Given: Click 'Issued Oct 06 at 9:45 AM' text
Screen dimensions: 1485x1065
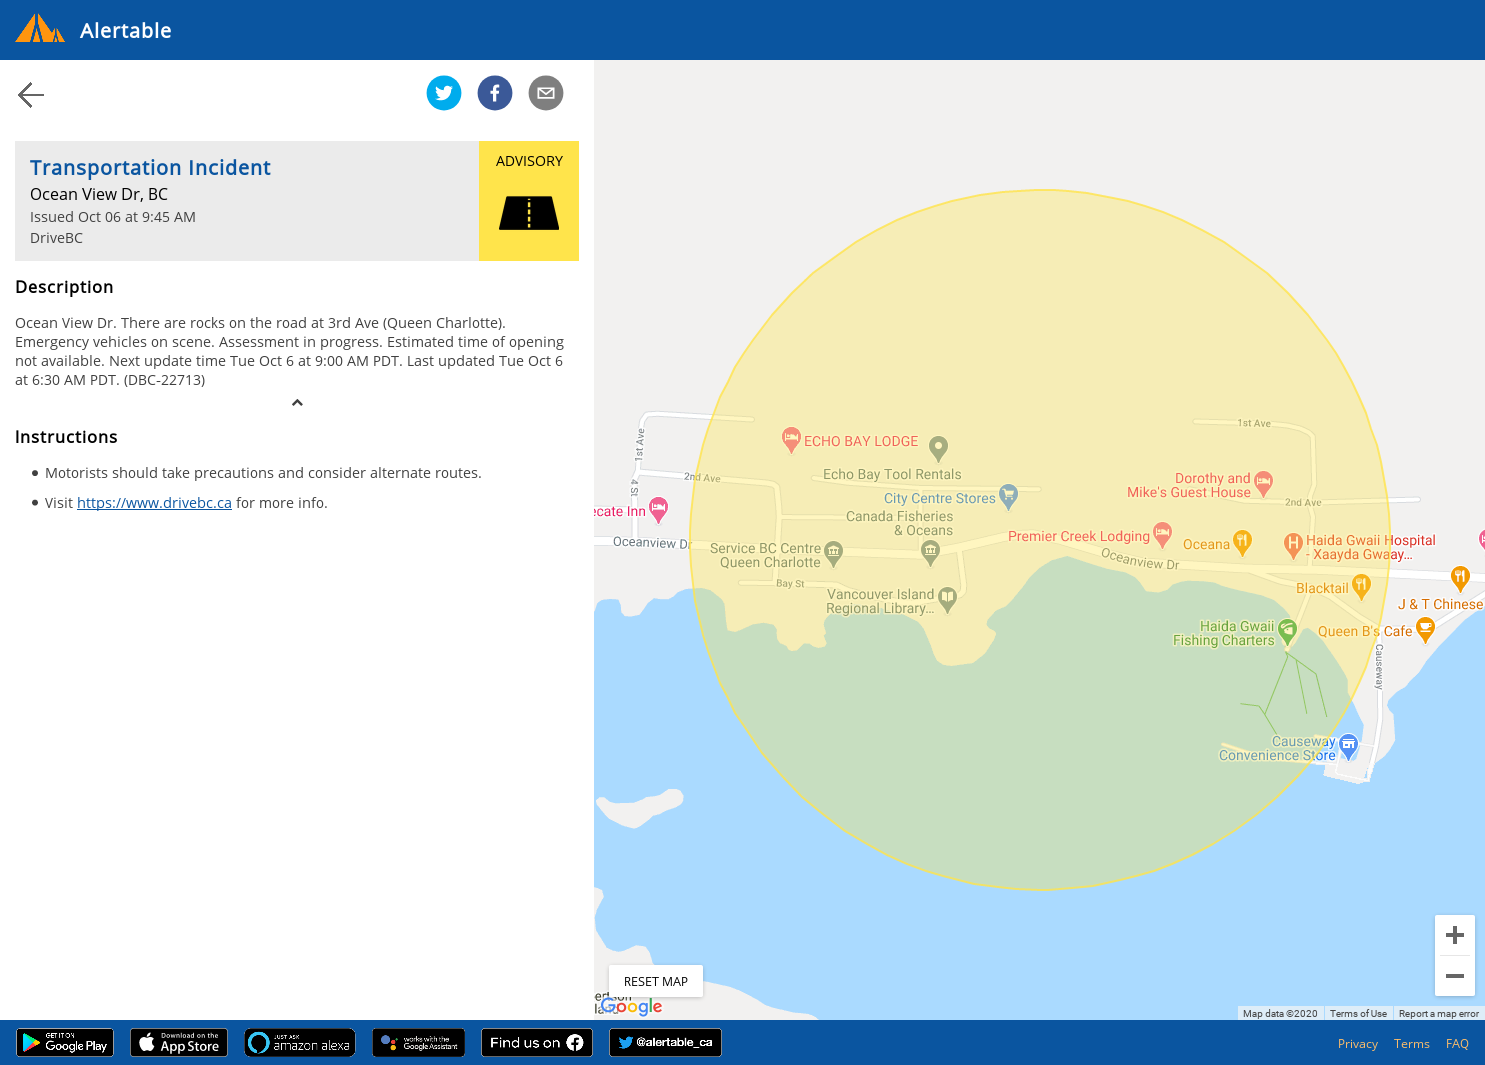Looking at the screenshot, I should 113,217.
